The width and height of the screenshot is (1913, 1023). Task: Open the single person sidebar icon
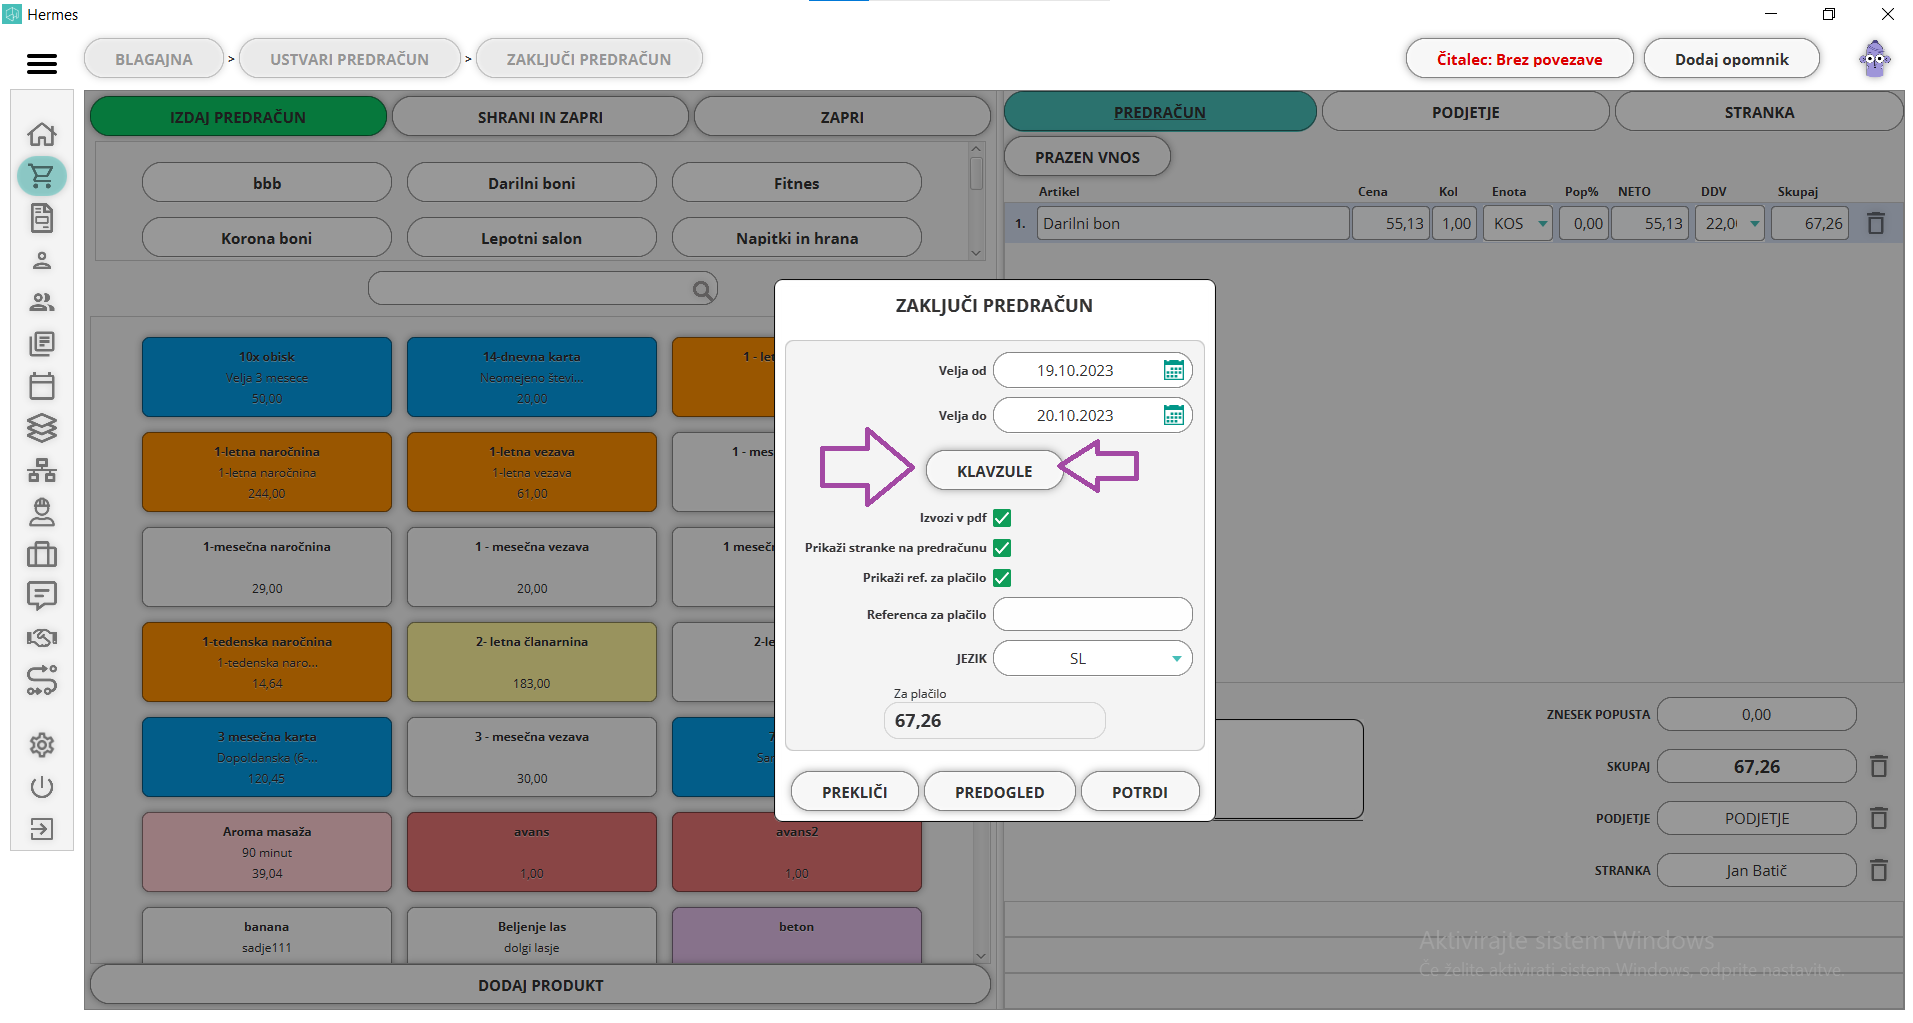tap(42, 260)
